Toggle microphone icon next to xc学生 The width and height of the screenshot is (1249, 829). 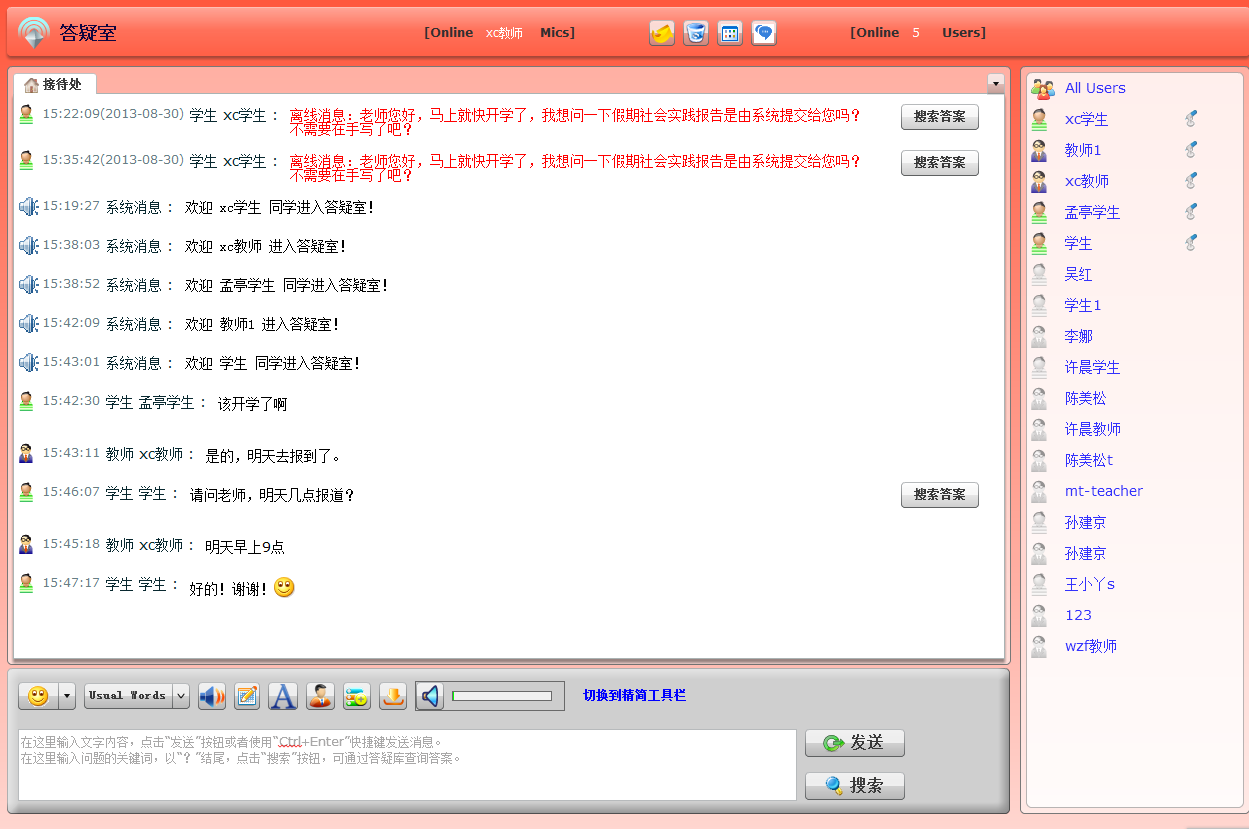point(1190,119)
